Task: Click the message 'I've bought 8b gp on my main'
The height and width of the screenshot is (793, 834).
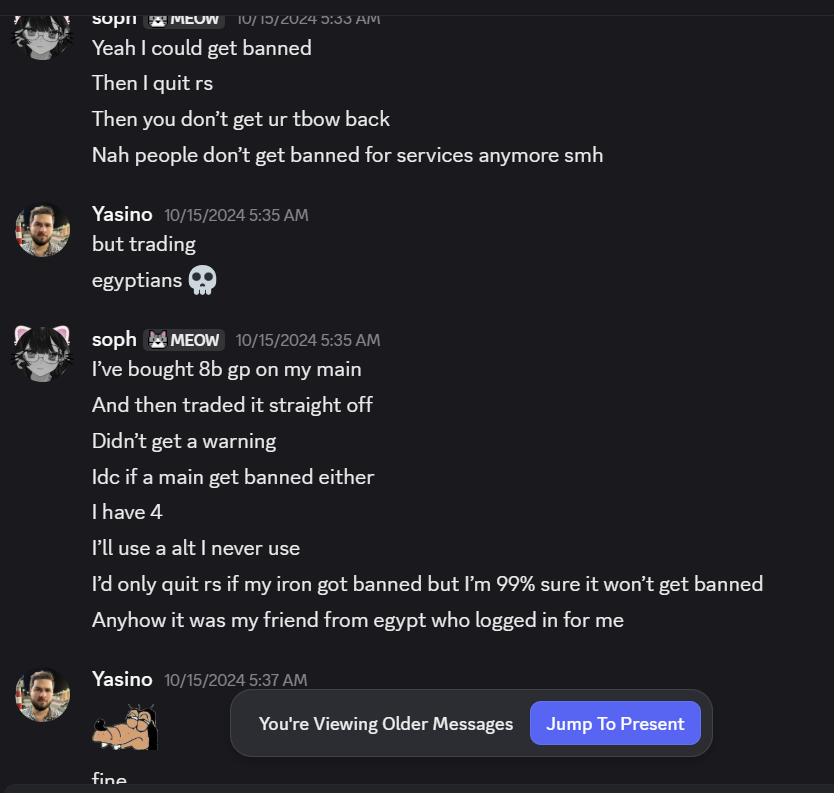Action: point(226,369)
